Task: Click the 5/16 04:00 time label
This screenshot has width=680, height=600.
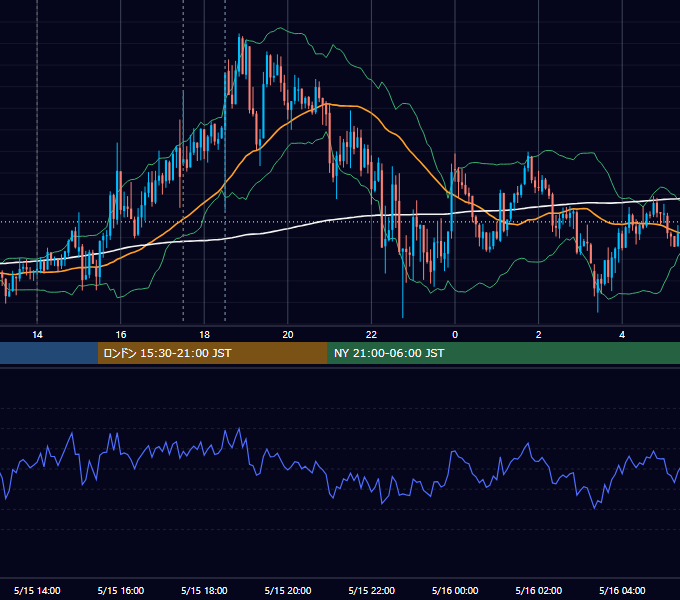Action: pos(622,590)
